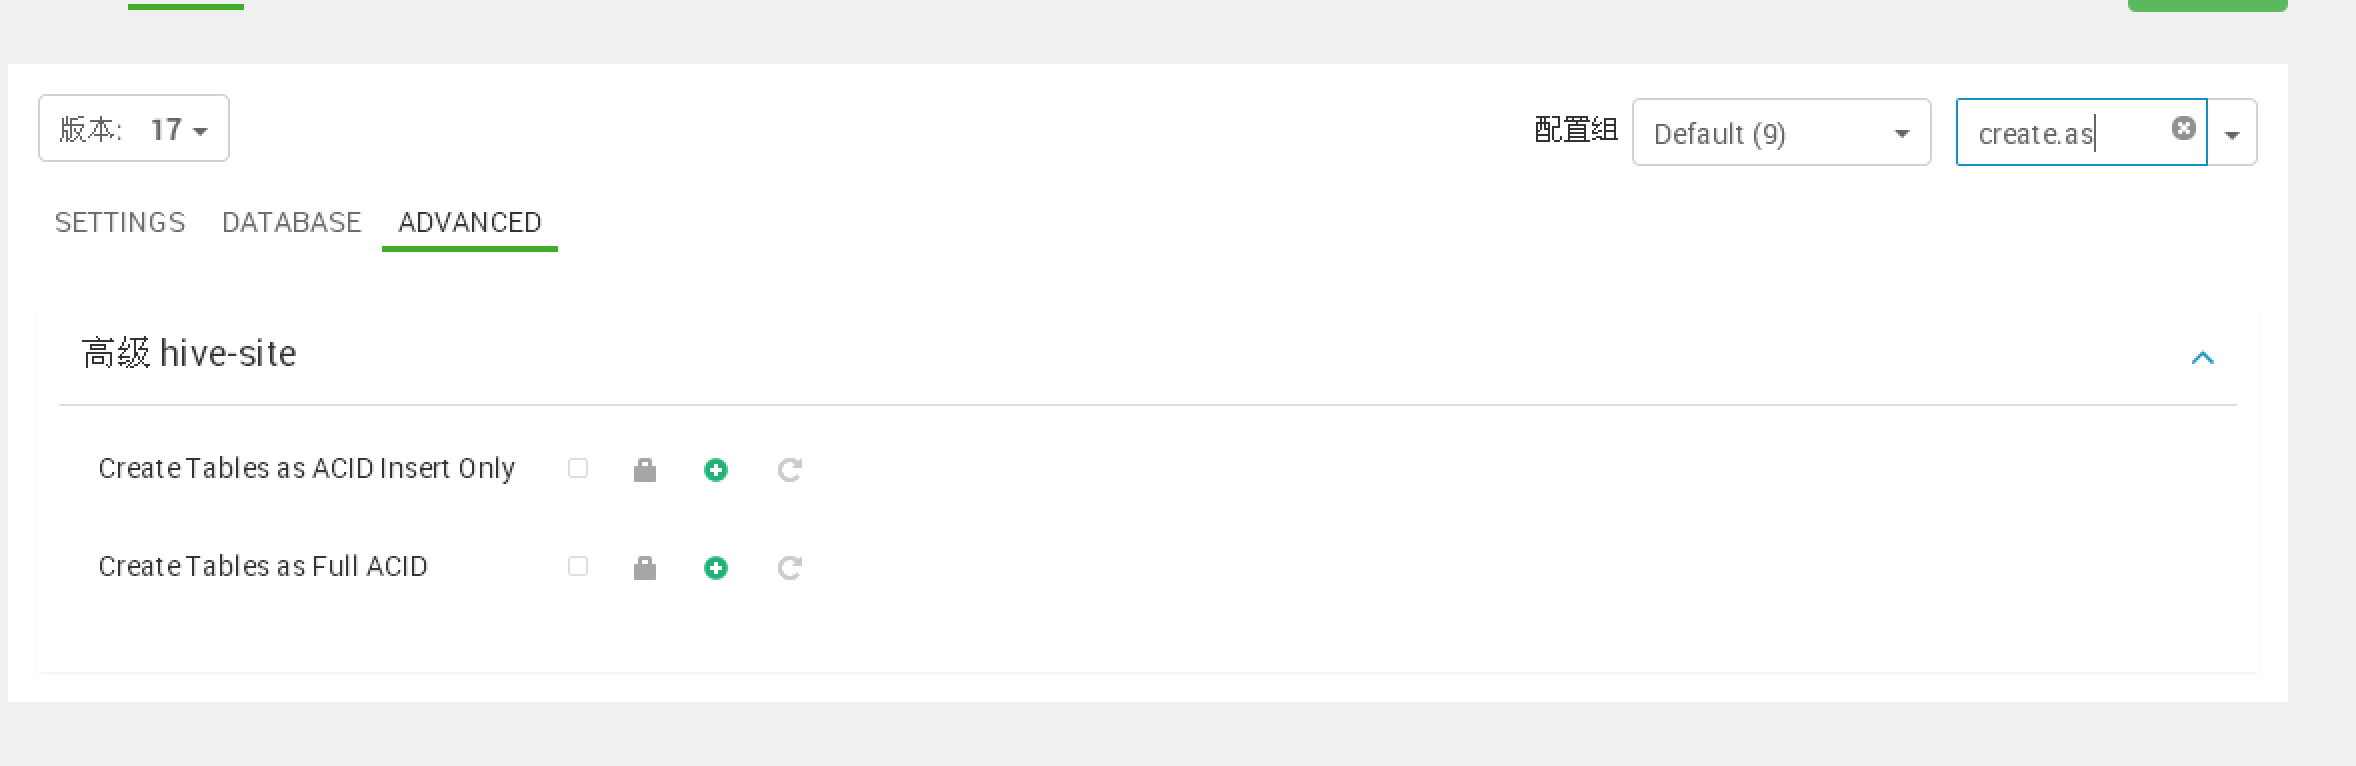Open the Default (9) config group dropdown
Screen dimensions: 2356x766
pyautogui.click(x=1781, y=132)
